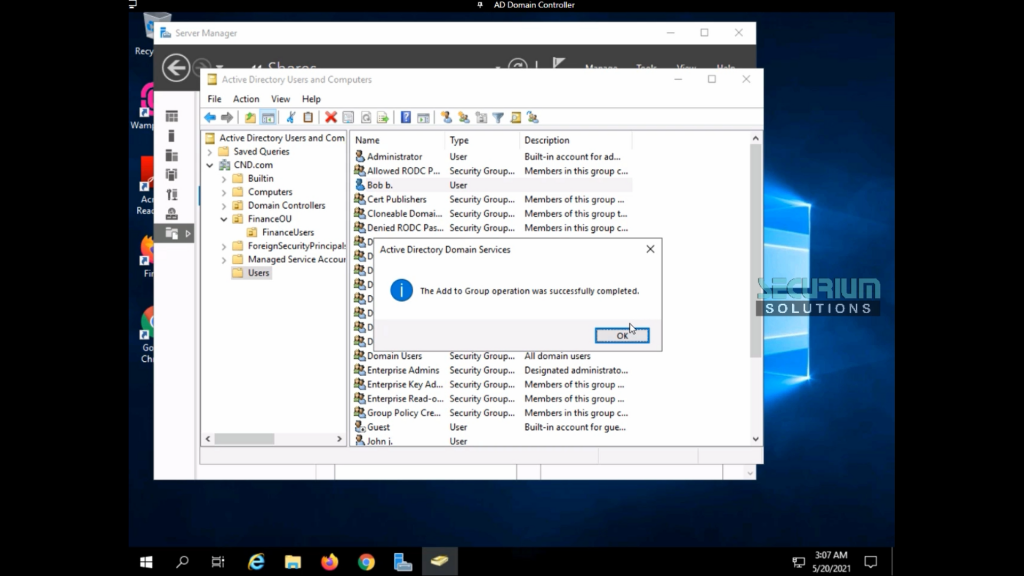1024x576 pixels.
Task: Expand the Managed Service Accounts node
Action: [x=224, y=260]
